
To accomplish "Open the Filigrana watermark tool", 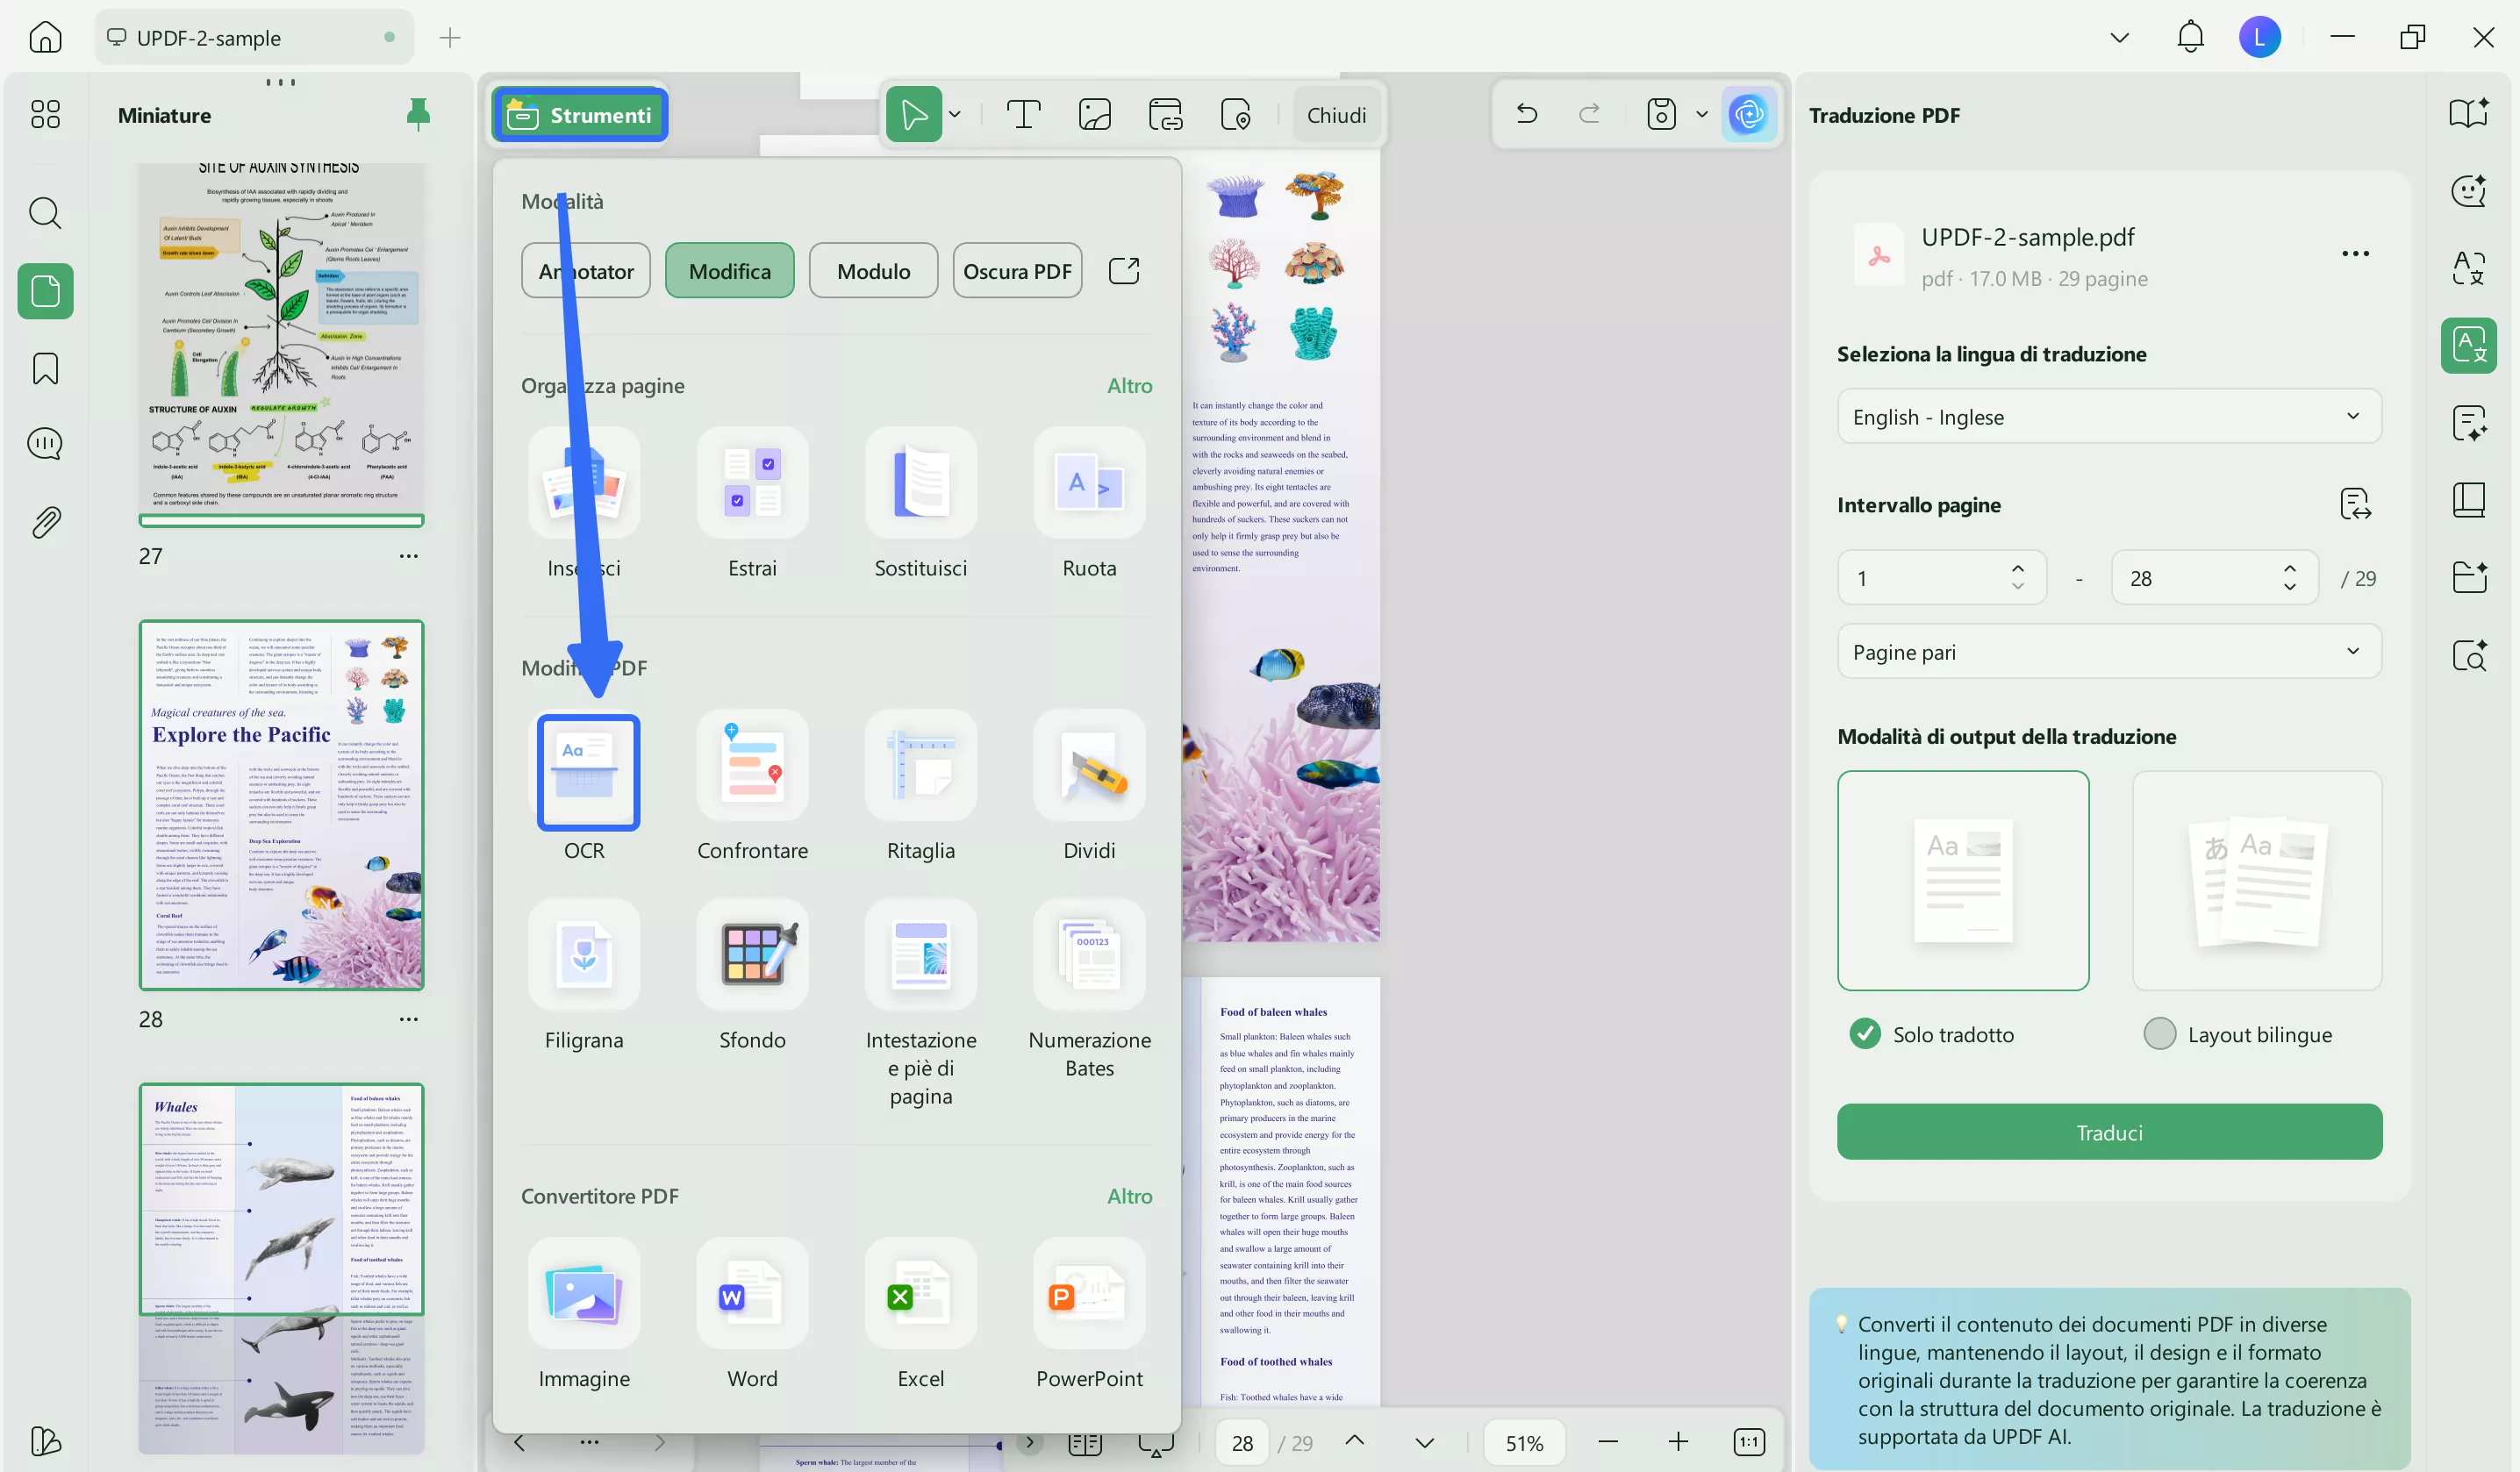I will (x=584, y=955).
